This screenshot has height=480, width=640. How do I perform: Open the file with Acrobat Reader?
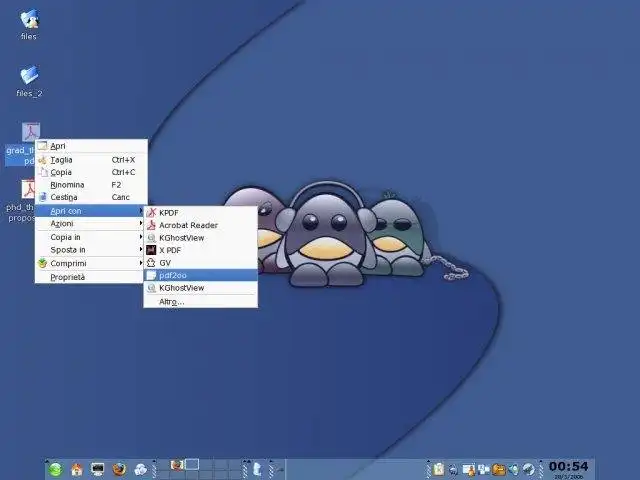(201, 225)
